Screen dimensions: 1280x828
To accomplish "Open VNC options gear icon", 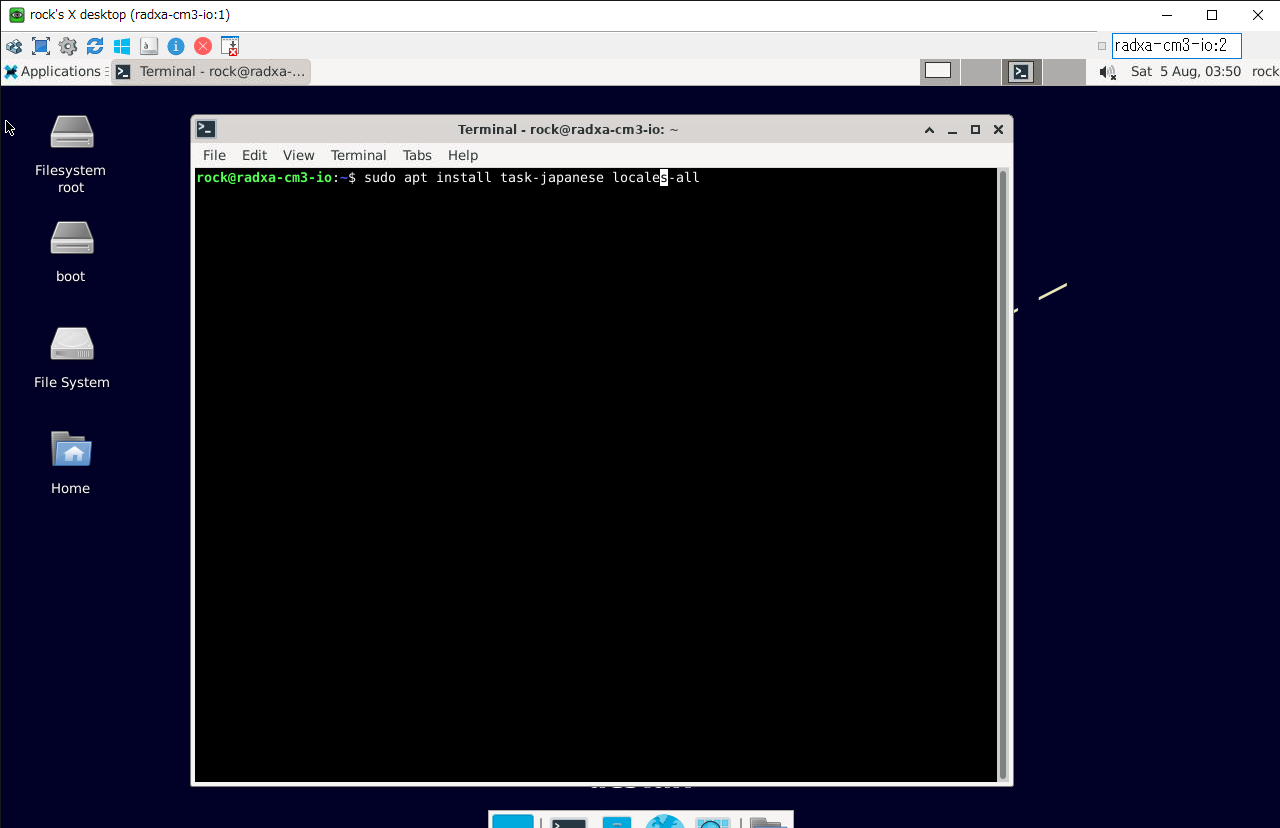I will [68, 46].
